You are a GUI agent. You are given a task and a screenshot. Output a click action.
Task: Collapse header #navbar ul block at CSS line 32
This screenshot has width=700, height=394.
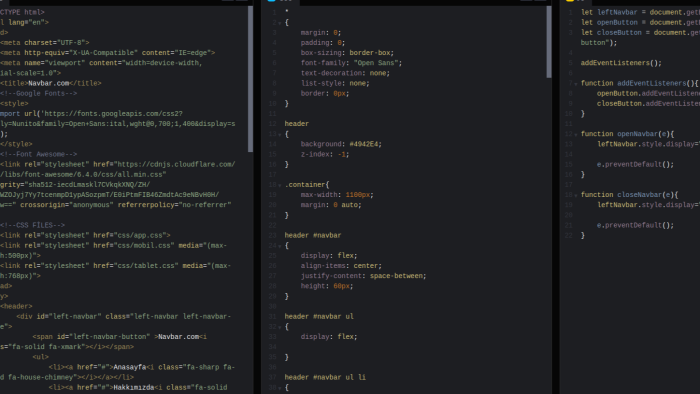280,327
